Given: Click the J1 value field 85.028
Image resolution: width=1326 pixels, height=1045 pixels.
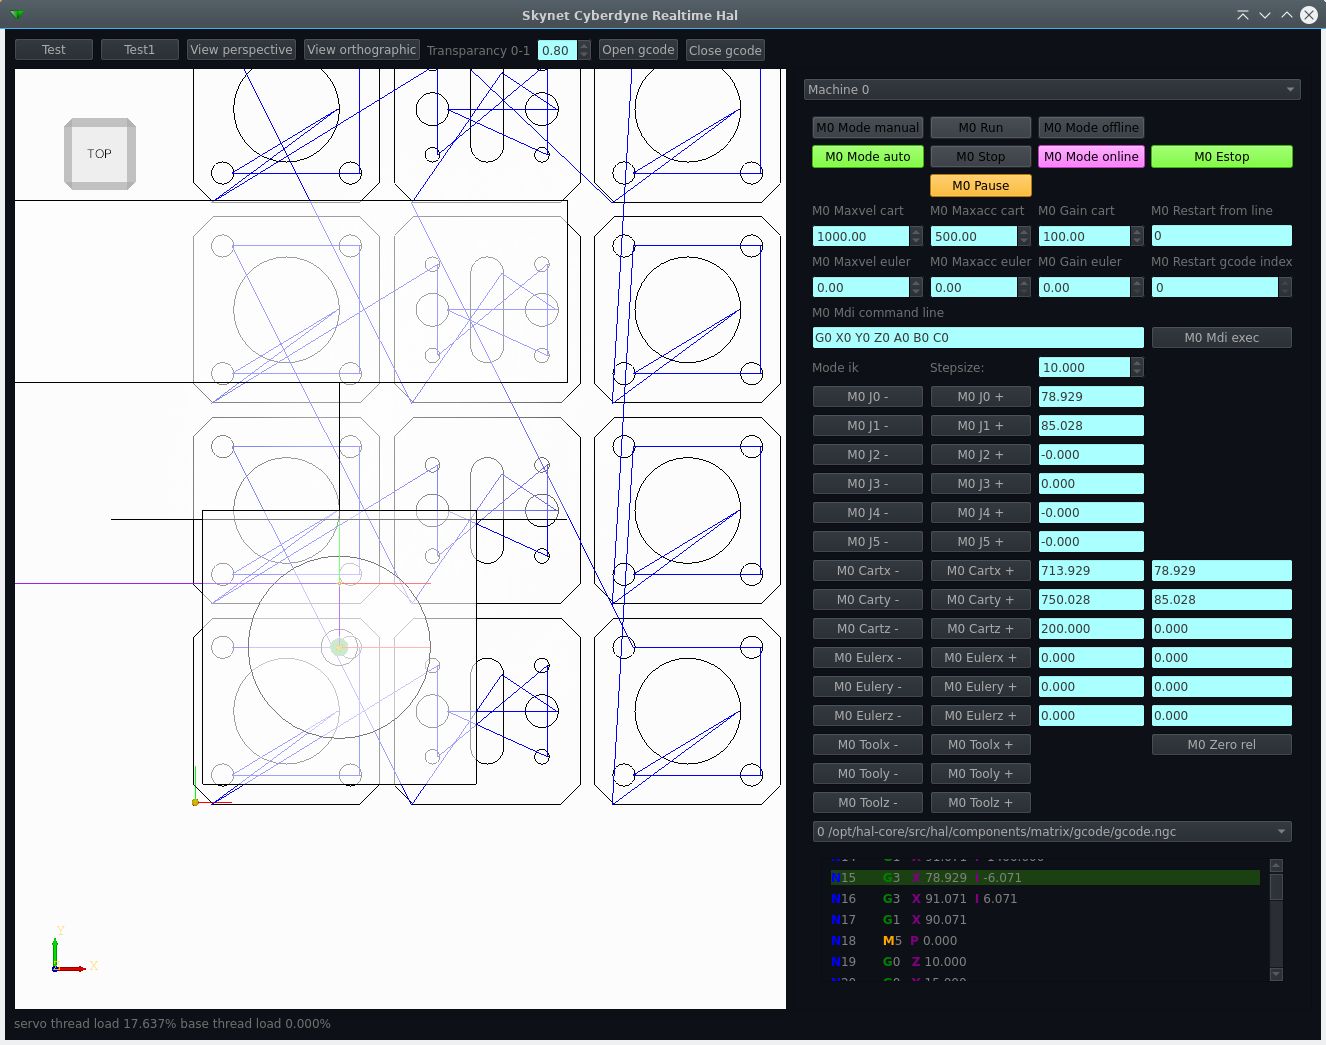Looking at the screenshot, I should click(1091, 425).
